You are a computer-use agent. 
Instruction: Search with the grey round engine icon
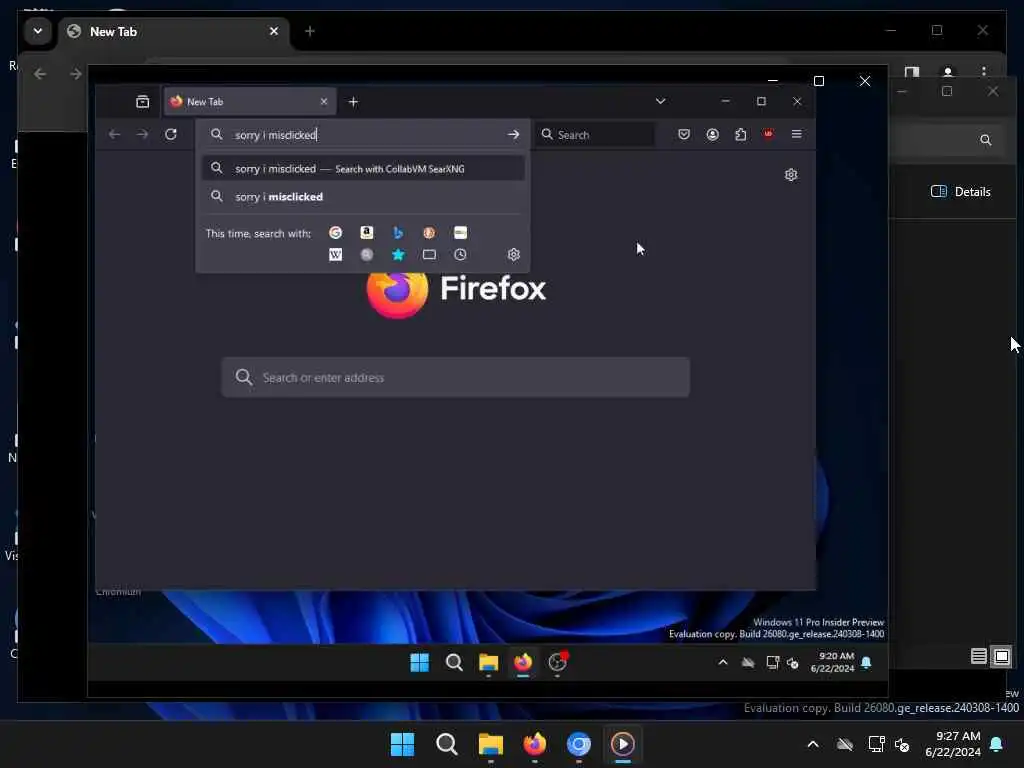pos(367,255)
